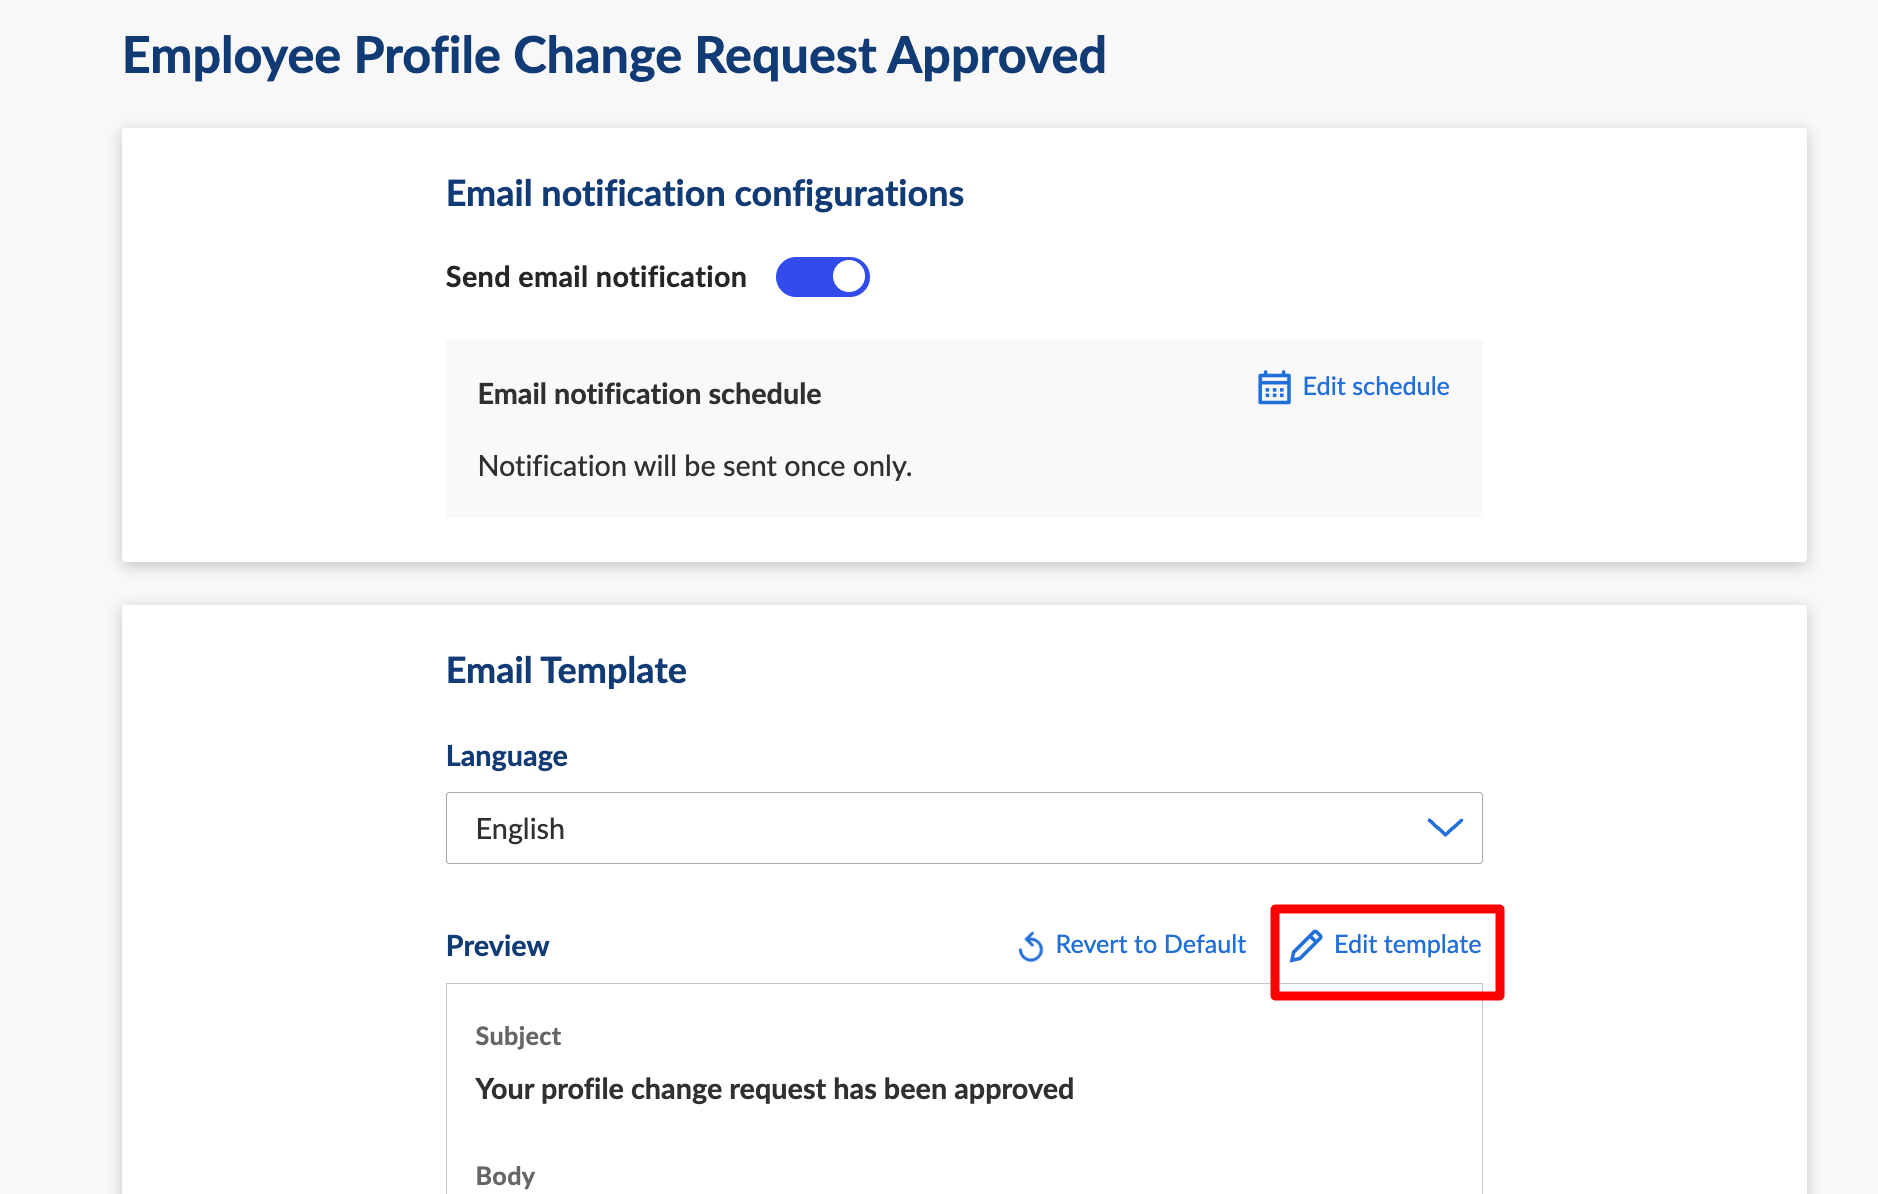
Task: Click the Preview section label
Action: tap(497, 946)
